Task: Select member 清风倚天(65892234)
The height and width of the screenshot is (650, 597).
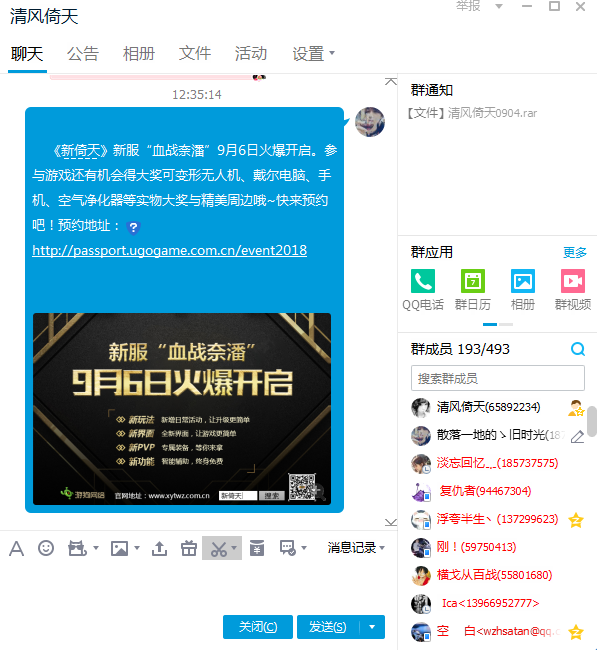Action: [498, 408]
